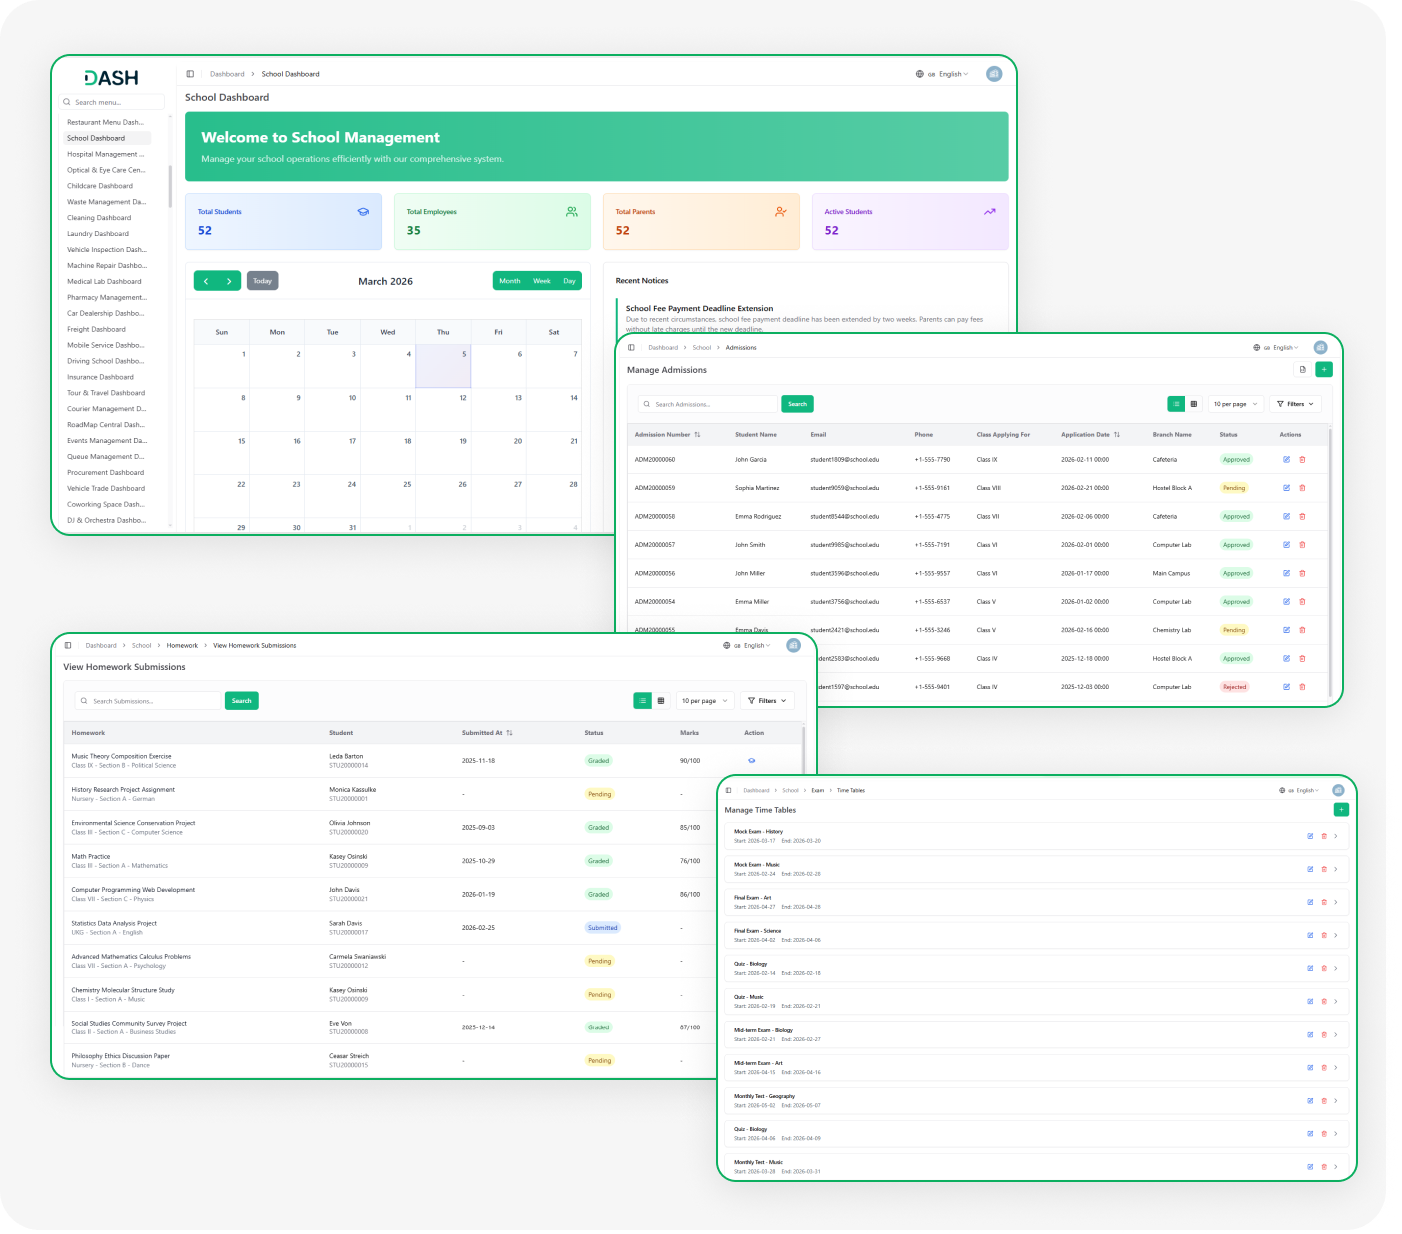
Task: Click the green plus icon in Manage Admissions
Action: [1324, 370]
